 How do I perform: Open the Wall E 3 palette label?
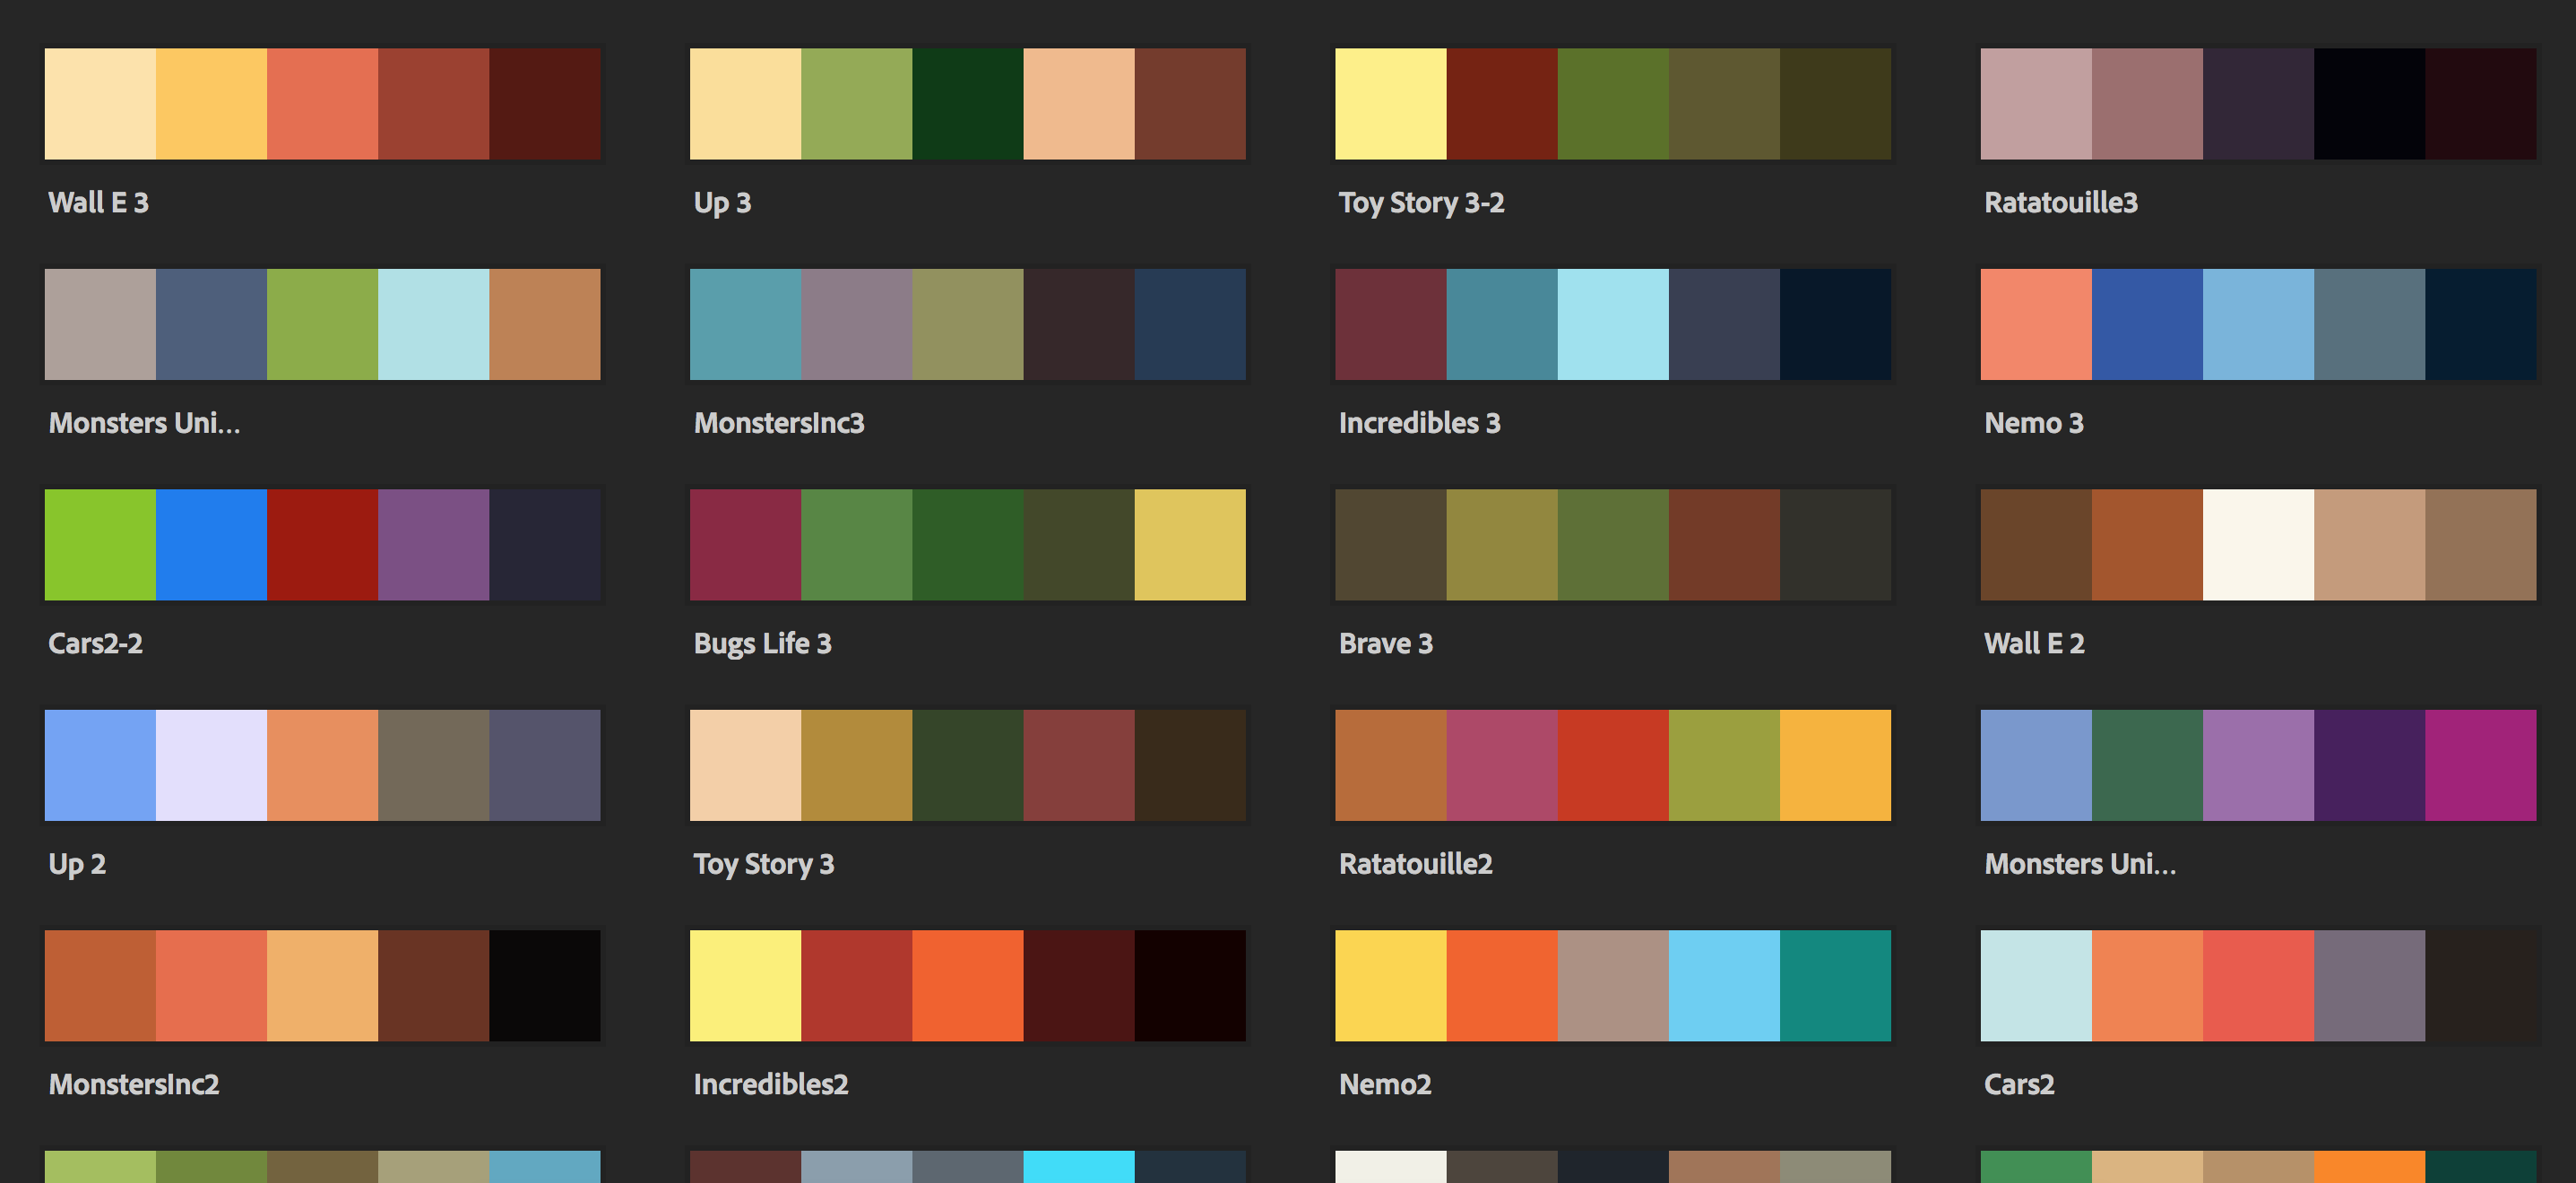click(x=98, y=203)
